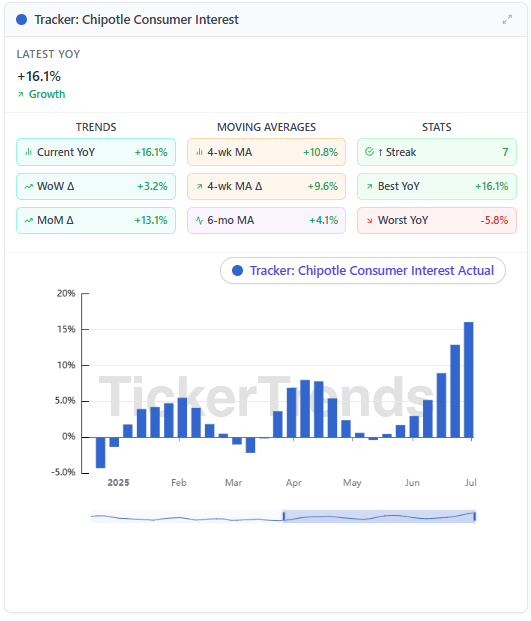Select the MoM Δ trend card

tap(96, 220)
